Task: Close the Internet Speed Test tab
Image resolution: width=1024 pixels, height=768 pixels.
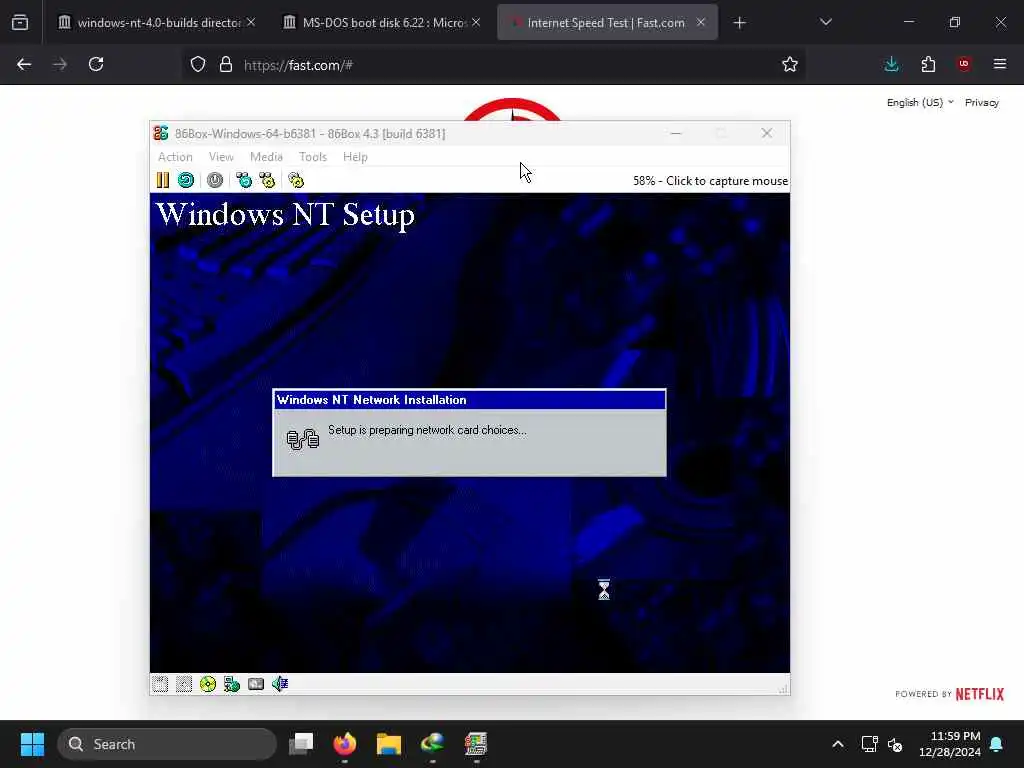Action: 701,22
